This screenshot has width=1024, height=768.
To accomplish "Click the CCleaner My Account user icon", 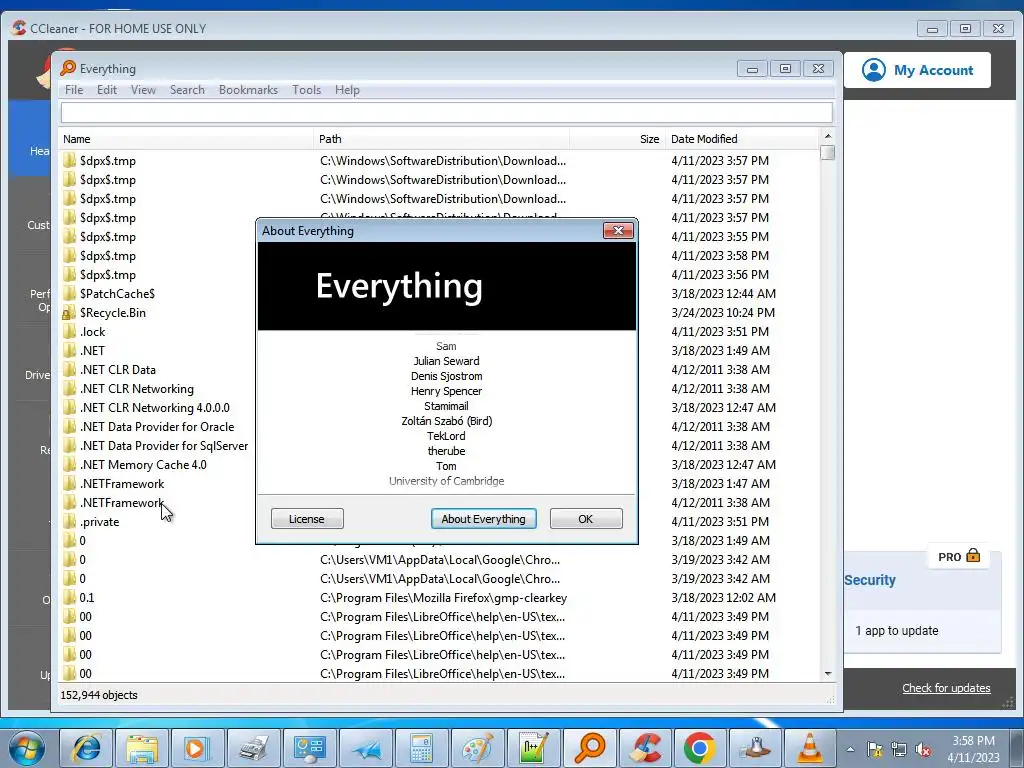I will coord(874,70).
